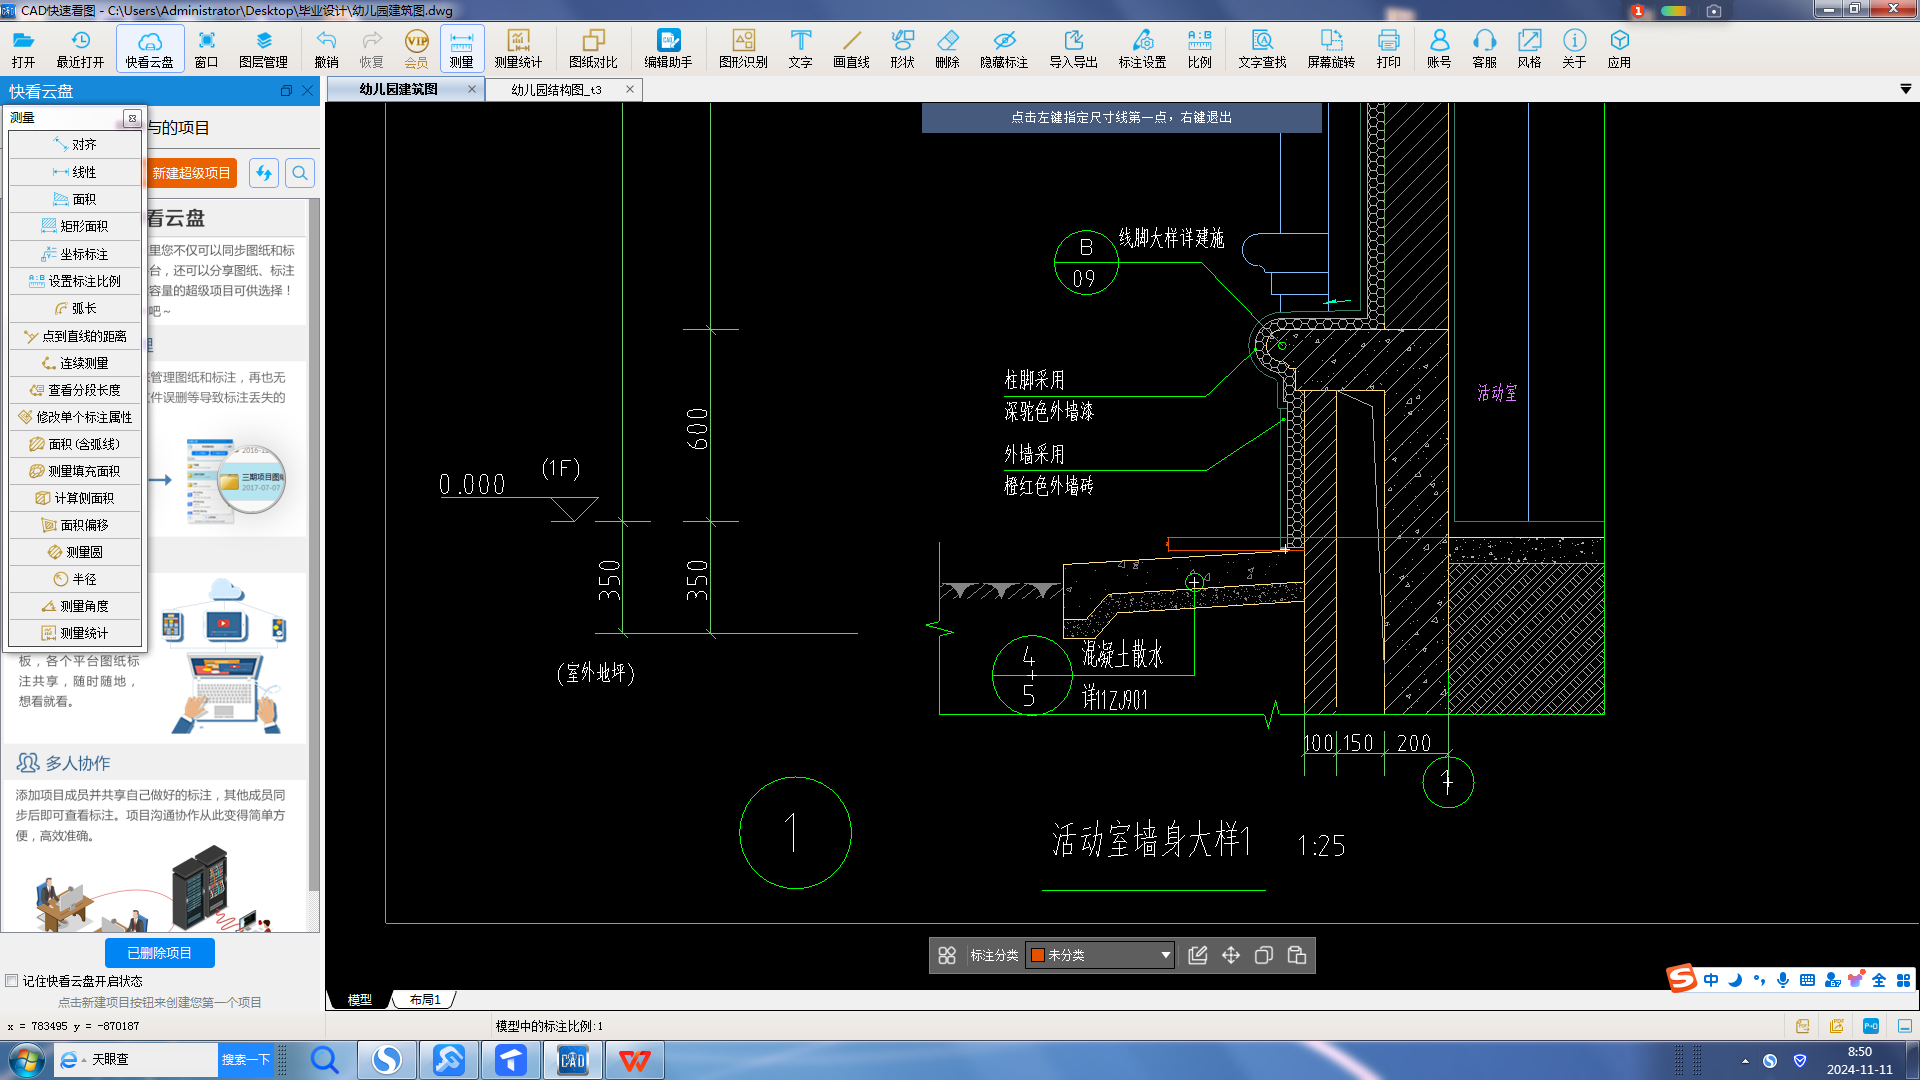Choose 对齐 in measure menu
This screenshot has height=1080, width=1920.
[76, 144]
